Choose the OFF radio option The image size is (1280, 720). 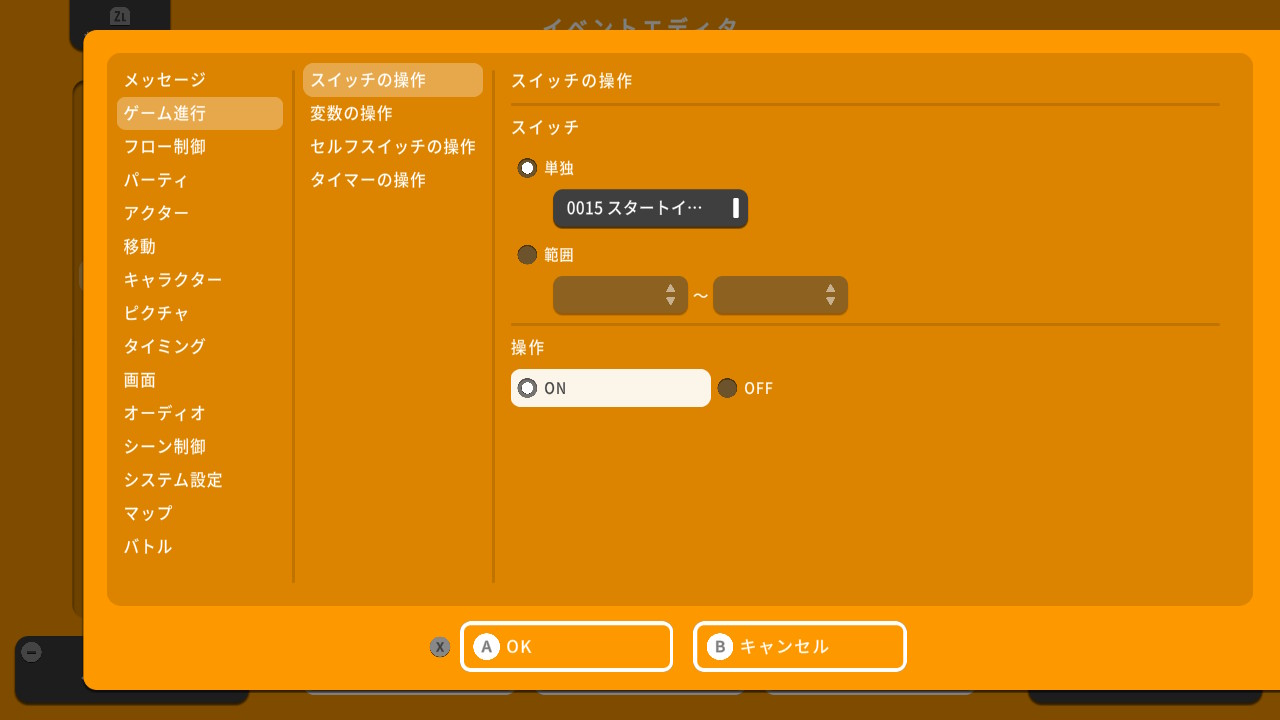746,388
